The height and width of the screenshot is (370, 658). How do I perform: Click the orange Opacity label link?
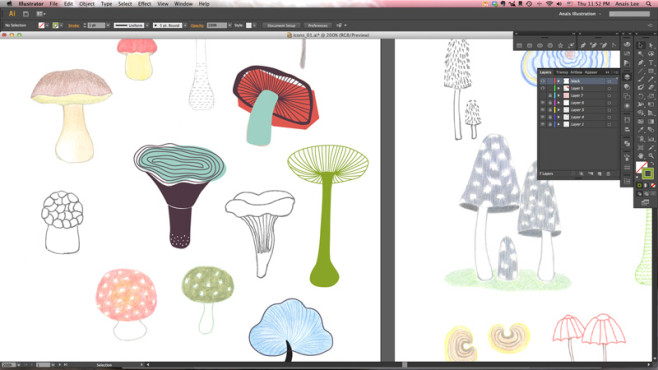pyautogui.click(x=197, y=26)
